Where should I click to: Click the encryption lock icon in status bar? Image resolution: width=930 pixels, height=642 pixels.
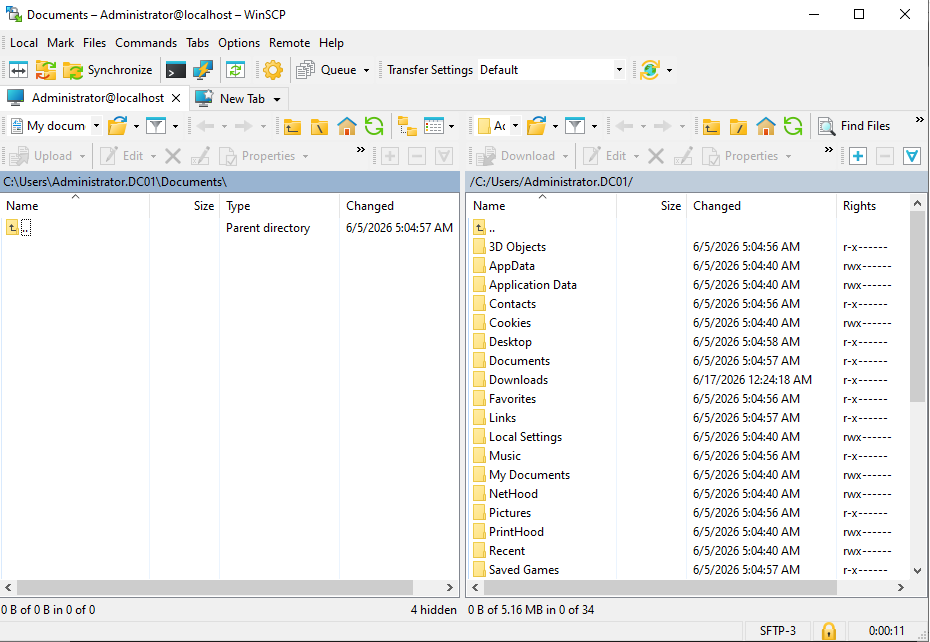(x=829, y=631)
